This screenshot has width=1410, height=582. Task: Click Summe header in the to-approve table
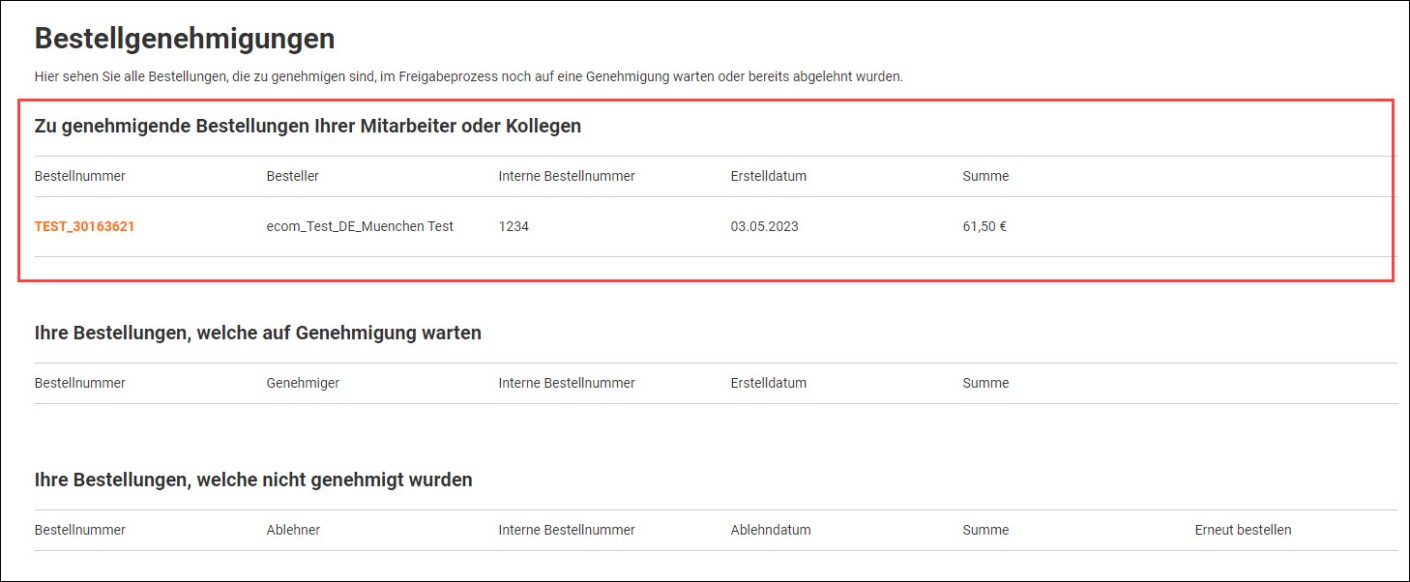985,176
